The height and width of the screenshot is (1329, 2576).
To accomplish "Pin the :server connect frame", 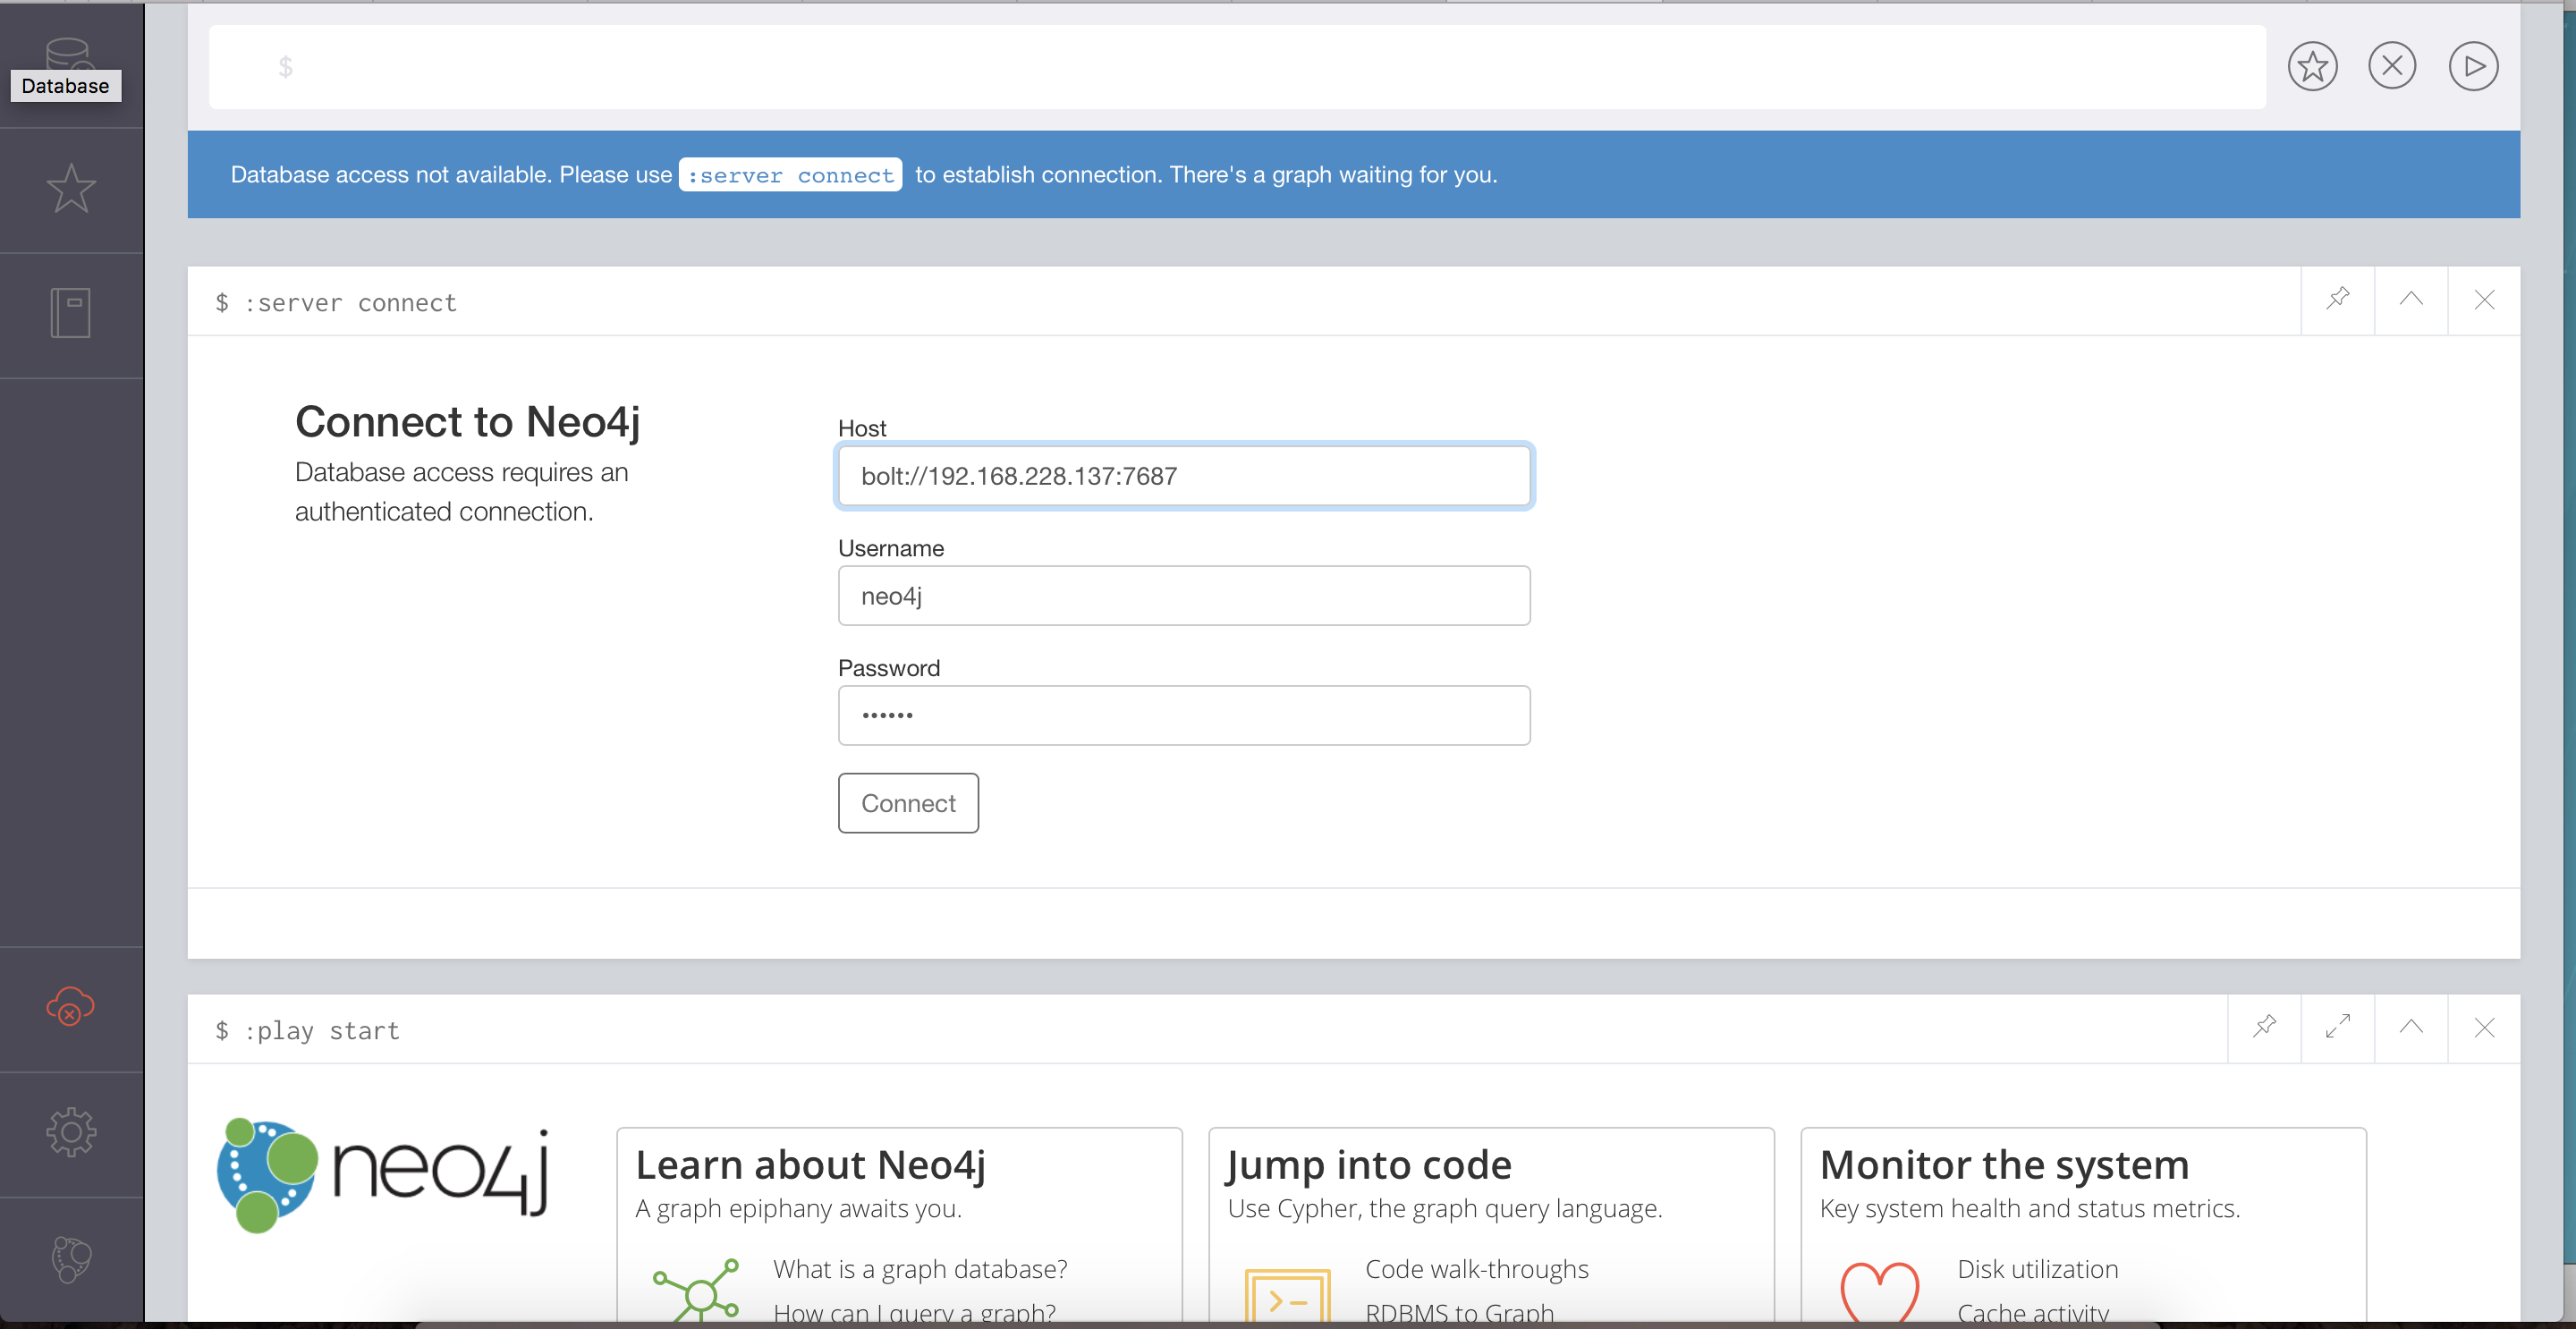I will [x=2338, y=299].
